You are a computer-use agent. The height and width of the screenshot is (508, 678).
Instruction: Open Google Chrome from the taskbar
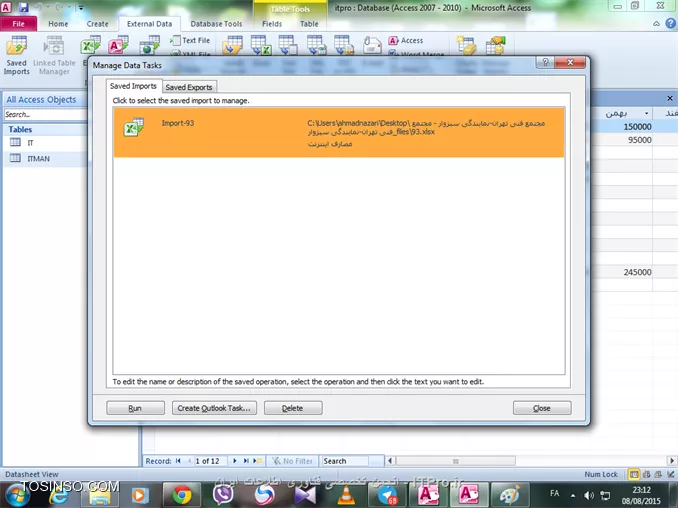[181, 494]
